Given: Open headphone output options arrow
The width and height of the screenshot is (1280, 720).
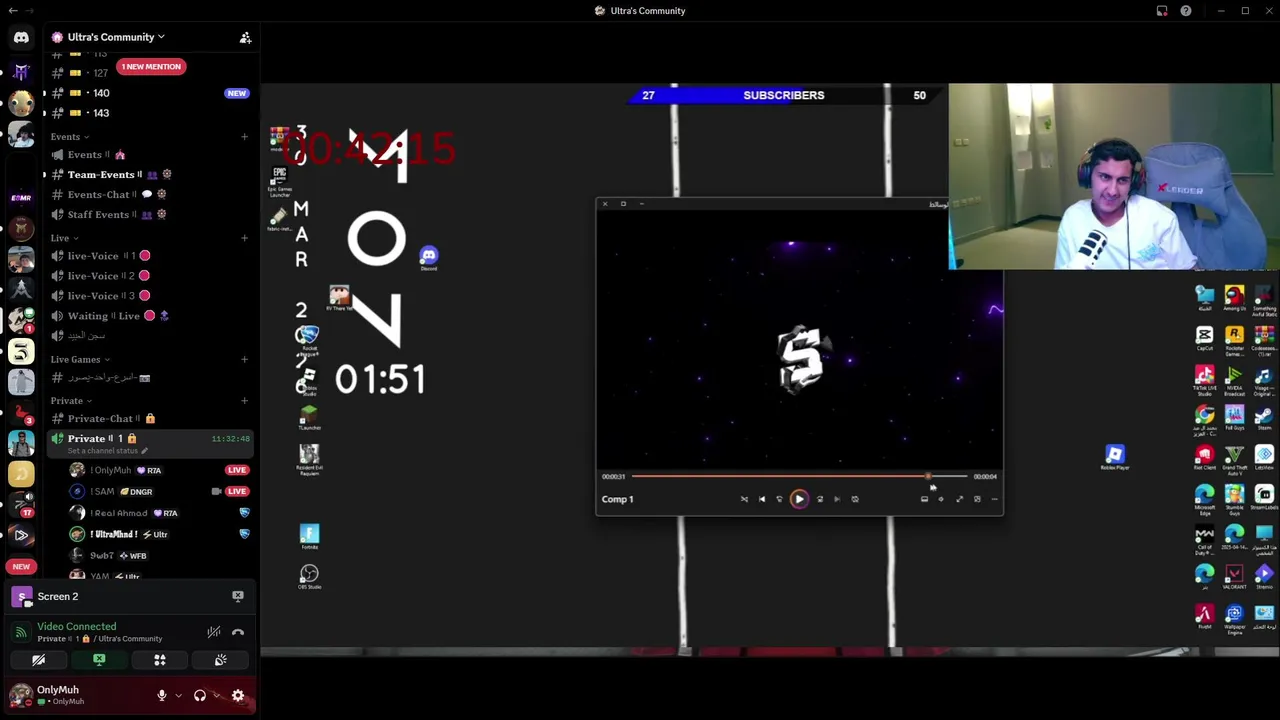Looking at the screenshot, I should pos(216,696).
